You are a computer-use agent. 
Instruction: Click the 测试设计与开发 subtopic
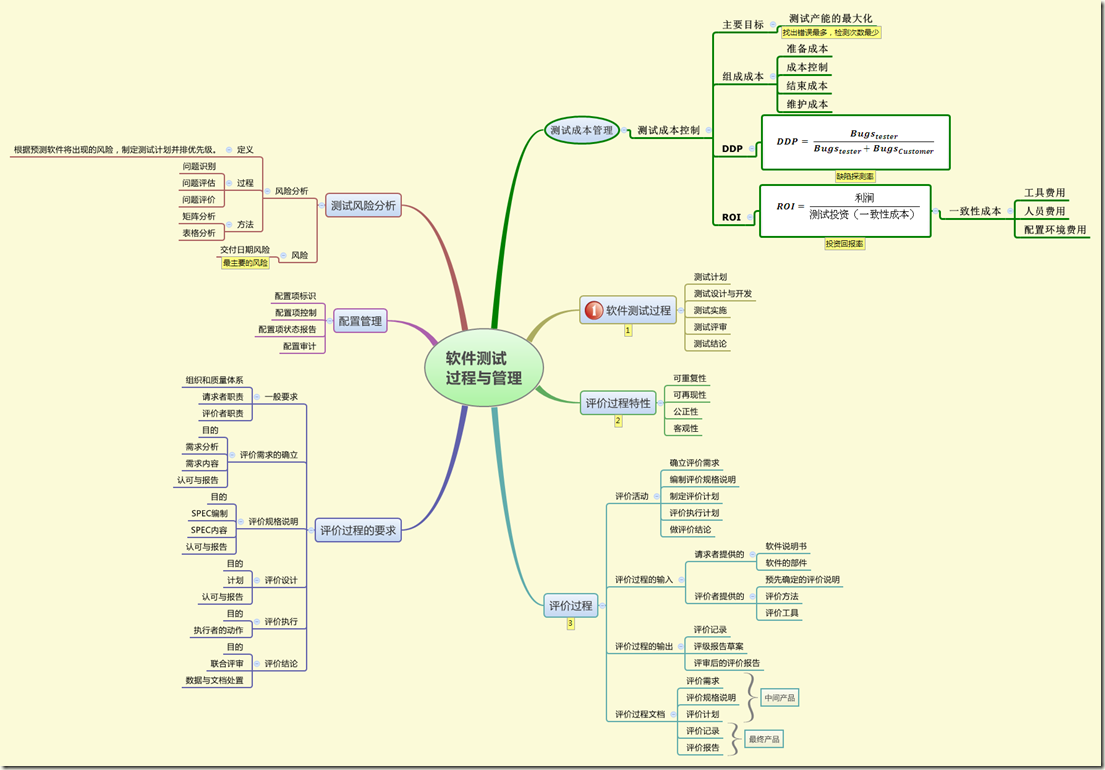[x=722, y=294]
